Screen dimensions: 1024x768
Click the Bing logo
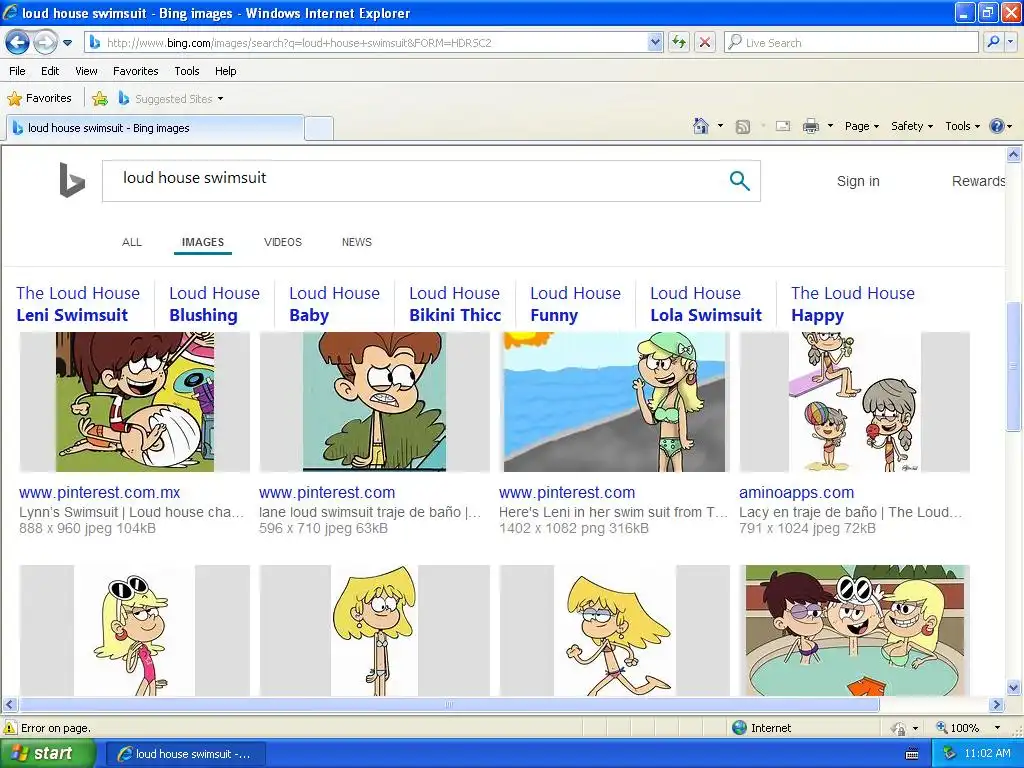pyautogui.click(x=72, y=180)
